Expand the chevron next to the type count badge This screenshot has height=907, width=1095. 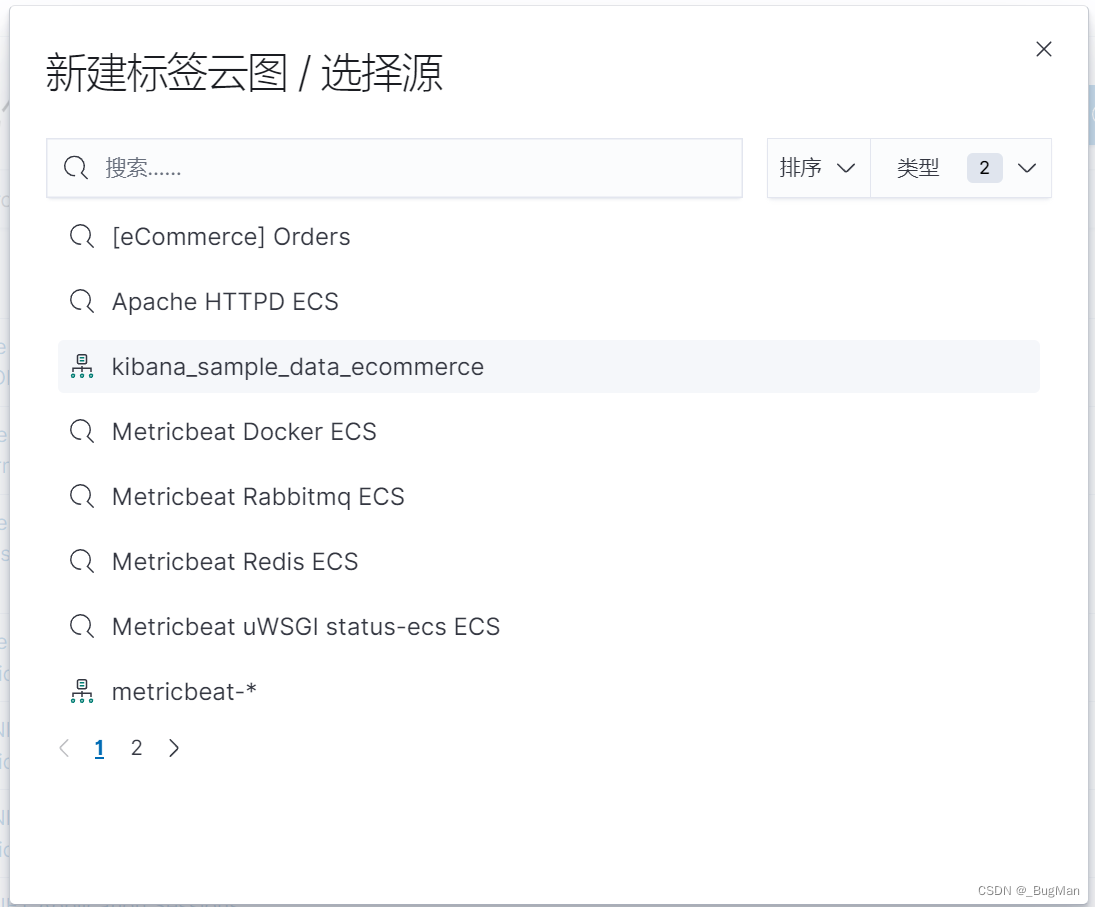1027,168
